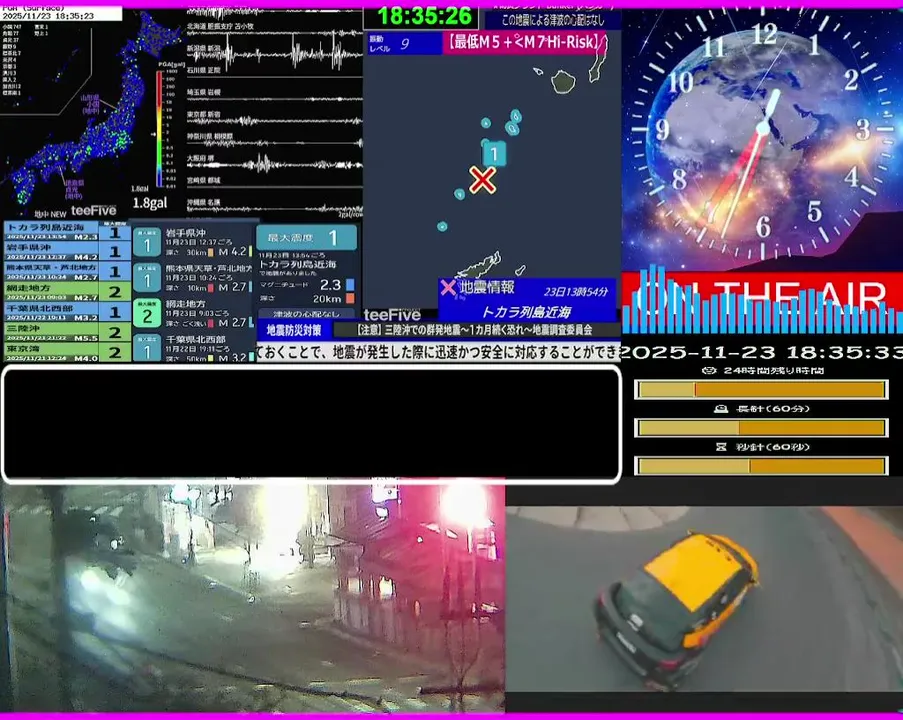
Task: Click the この地震による津波の心配はなし notice
Action: [552, 20]
